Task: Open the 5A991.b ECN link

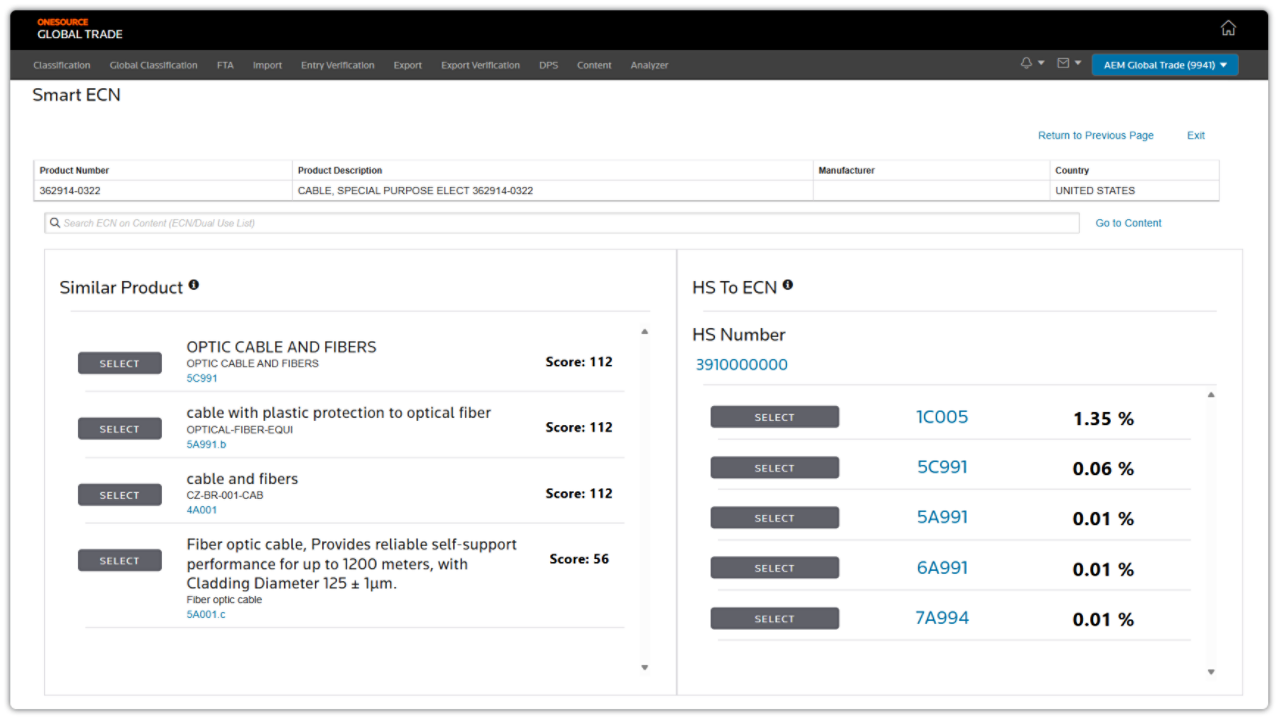Action: (x=206, y=444)
